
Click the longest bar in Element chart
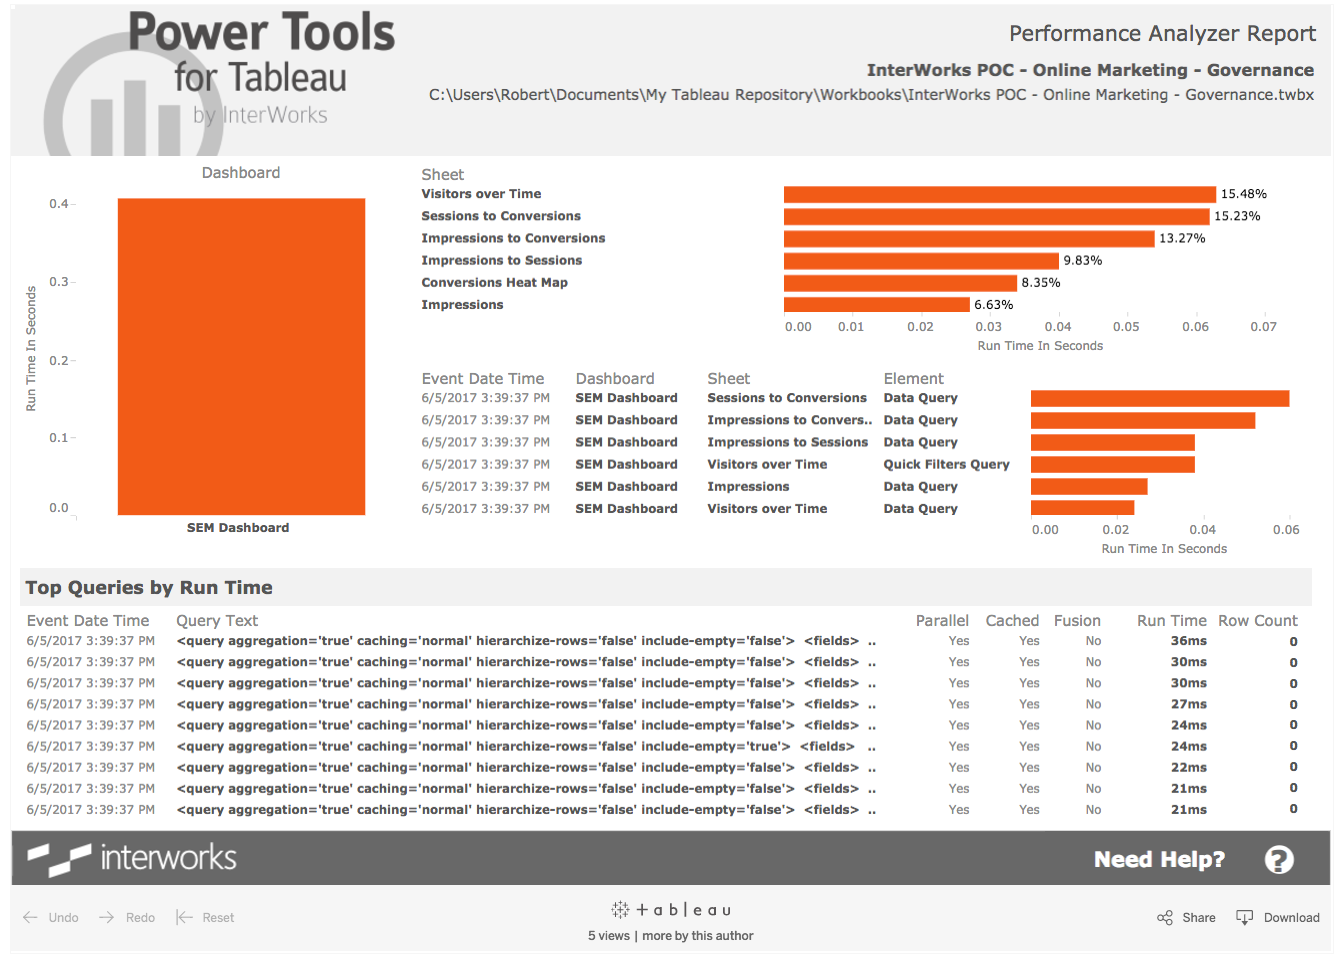pos(1160,397)
